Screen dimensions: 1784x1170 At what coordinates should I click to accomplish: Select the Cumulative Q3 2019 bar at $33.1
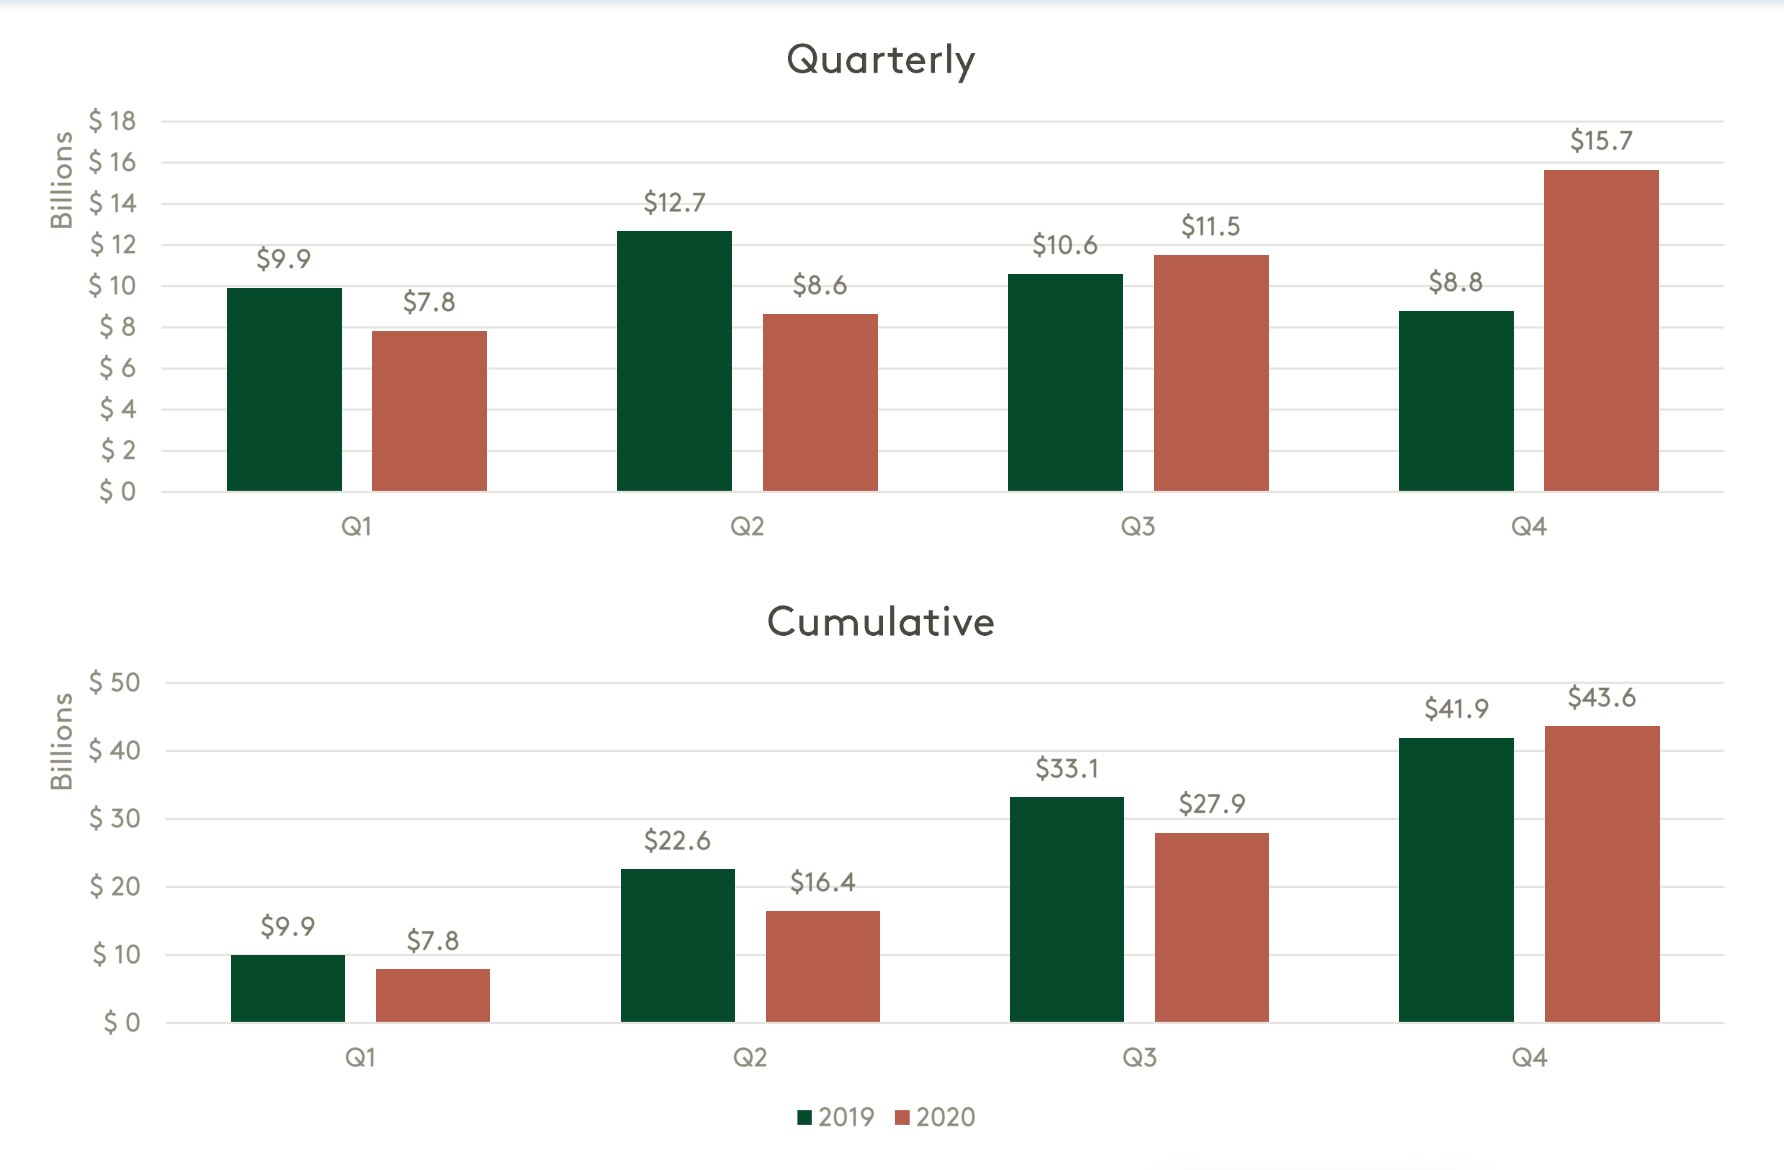[x=1067, y=909]
